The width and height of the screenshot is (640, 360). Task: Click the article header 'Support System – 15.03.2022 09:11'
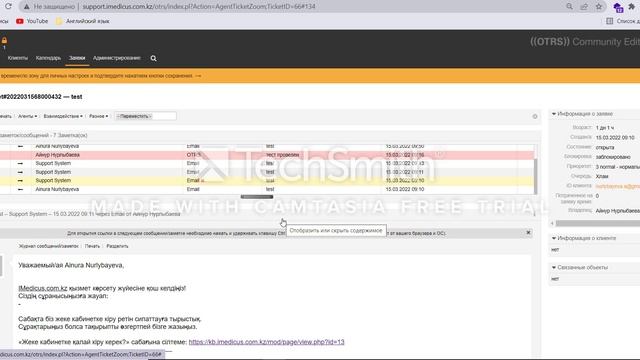pos(90,214)
